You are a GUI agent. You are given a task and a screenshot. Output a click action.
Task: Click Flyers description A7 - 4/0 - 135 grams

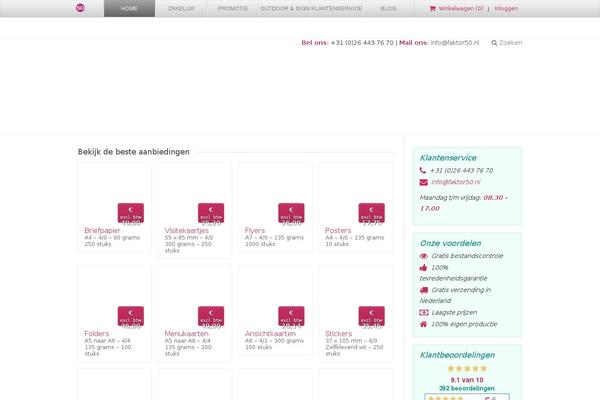(274, 238)
